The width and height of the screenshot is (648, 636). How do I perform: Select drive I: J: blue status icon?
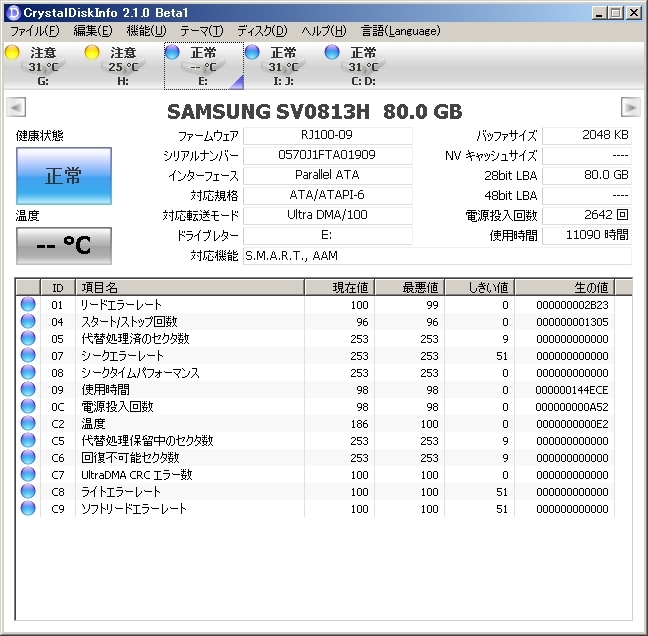253,52
